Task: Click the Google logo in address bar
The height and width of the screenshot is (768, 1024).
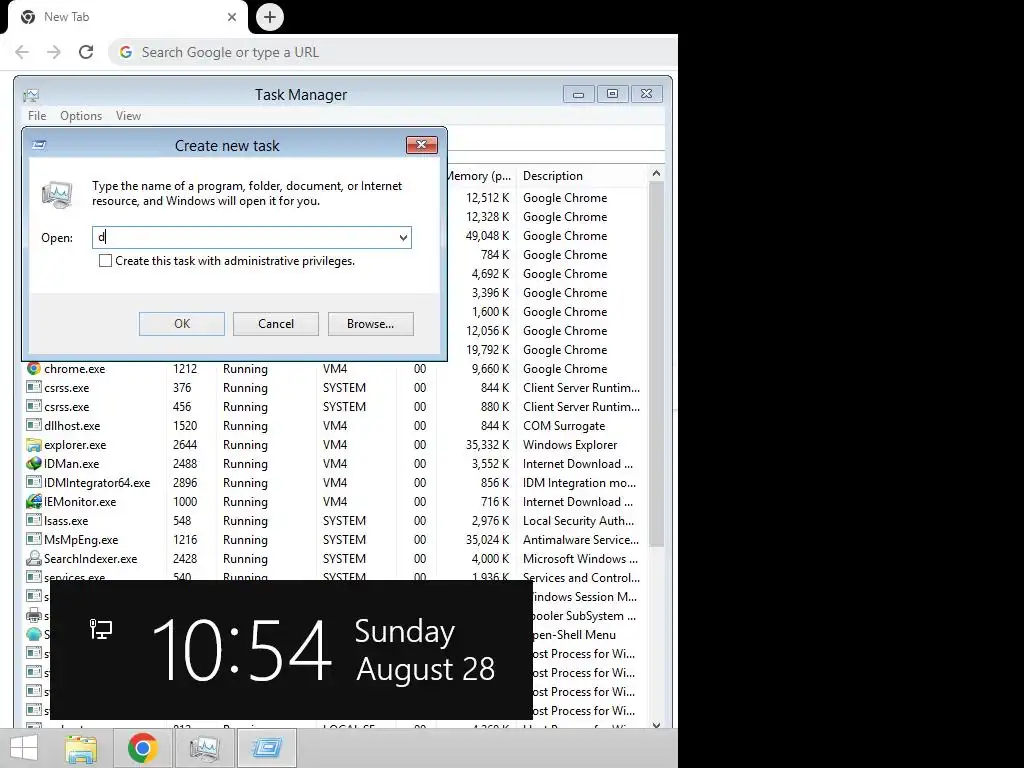Action: (x=126, y=52)
